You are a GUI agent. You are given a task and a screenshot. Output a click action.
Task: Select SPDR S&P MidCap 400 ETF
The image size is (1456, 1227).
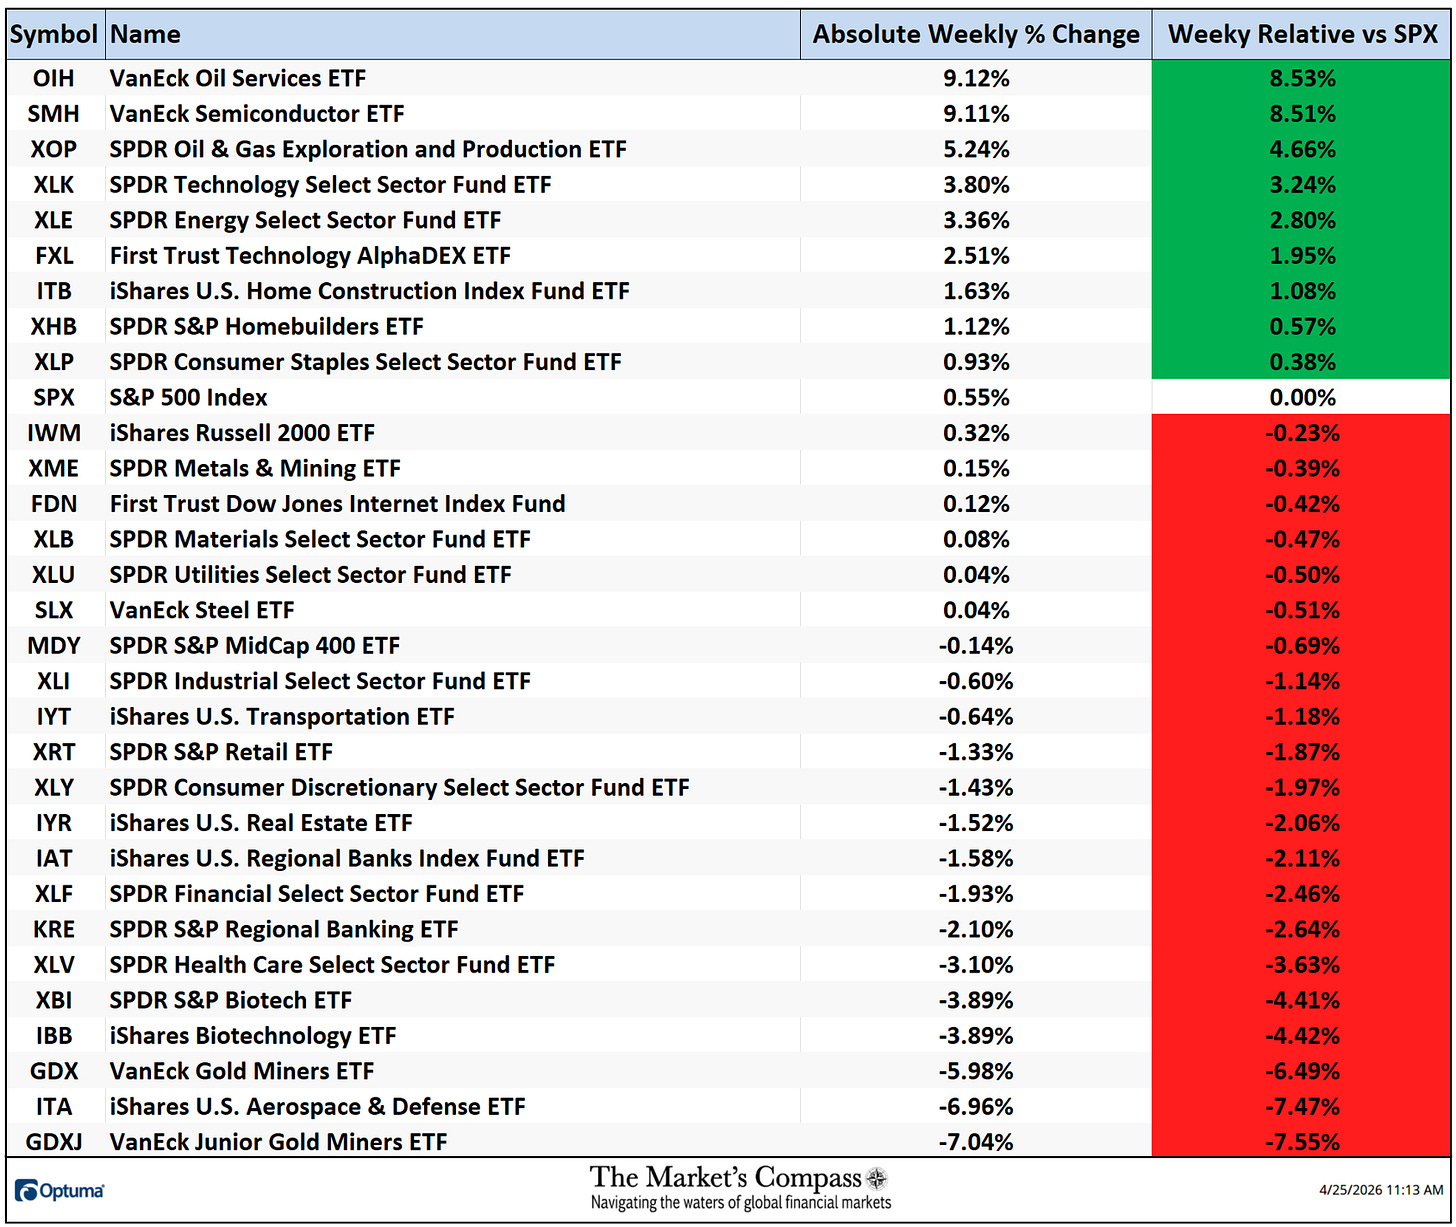255,646
